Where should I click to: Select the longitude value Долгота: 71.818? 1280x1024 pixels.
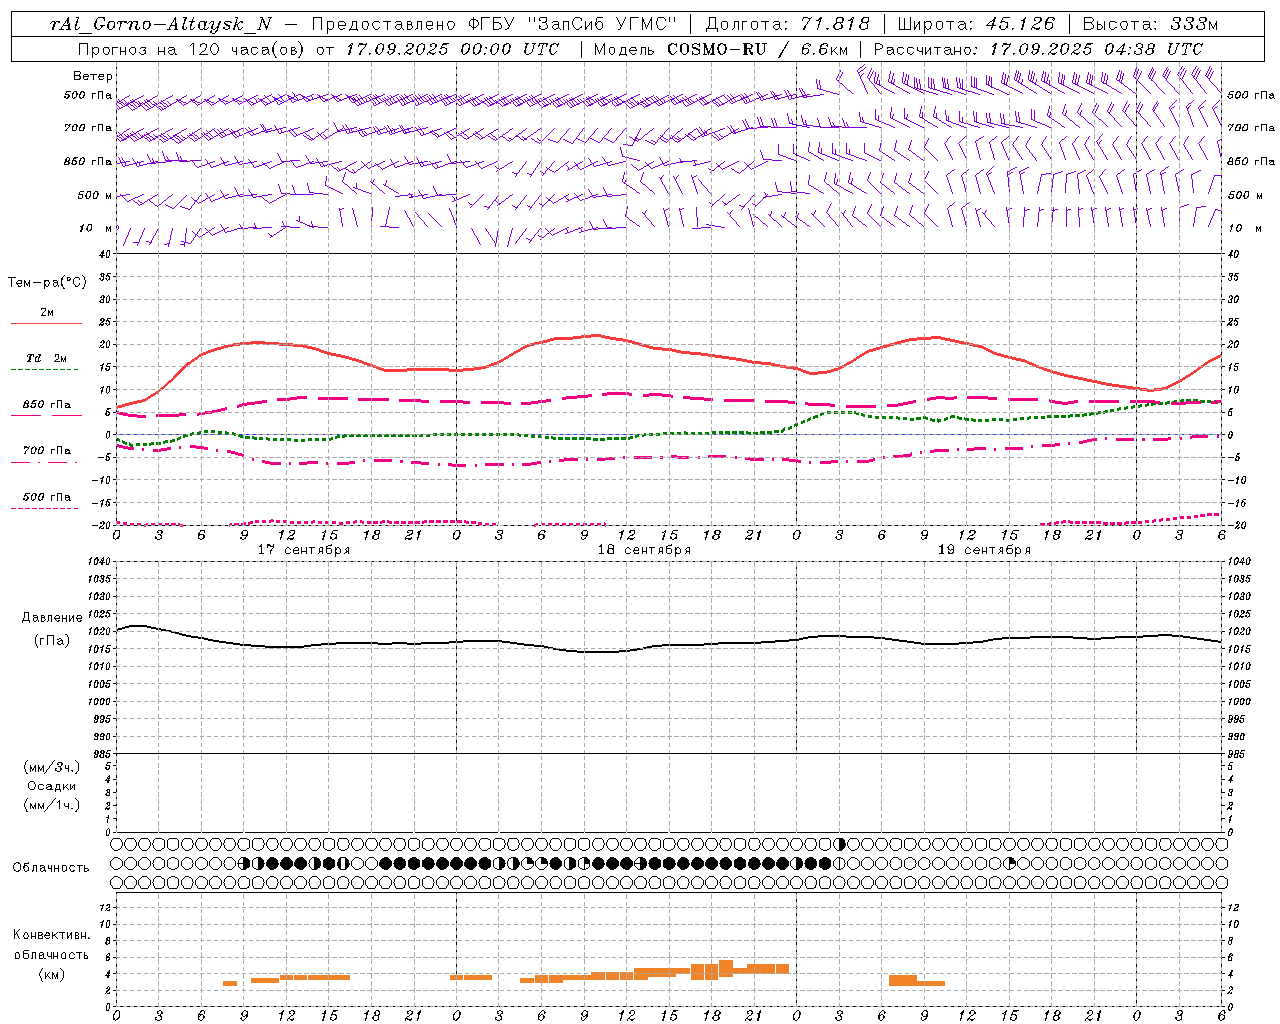pyautogui.click(x=788, y=25)
